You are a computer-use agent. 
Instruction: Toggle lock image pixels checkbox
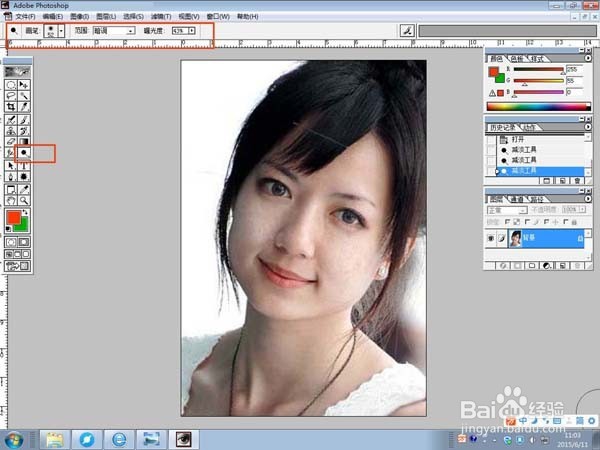click(527, 222)
